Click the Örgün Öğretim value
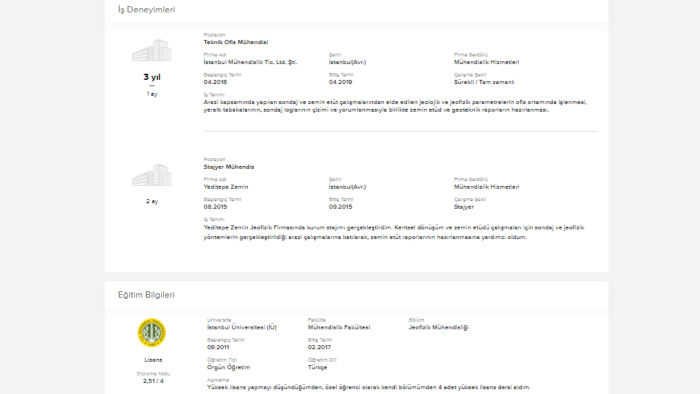The width and height of the screenshot is (700, 394). [x=228, y=368]
